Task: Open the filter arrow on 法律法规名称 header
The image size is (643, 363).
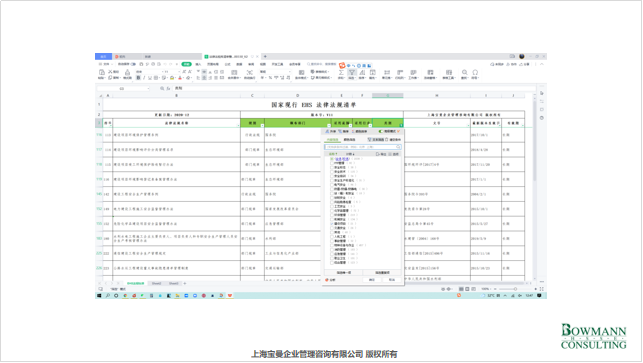Action: pyautogui.click(x=238, y=125)
